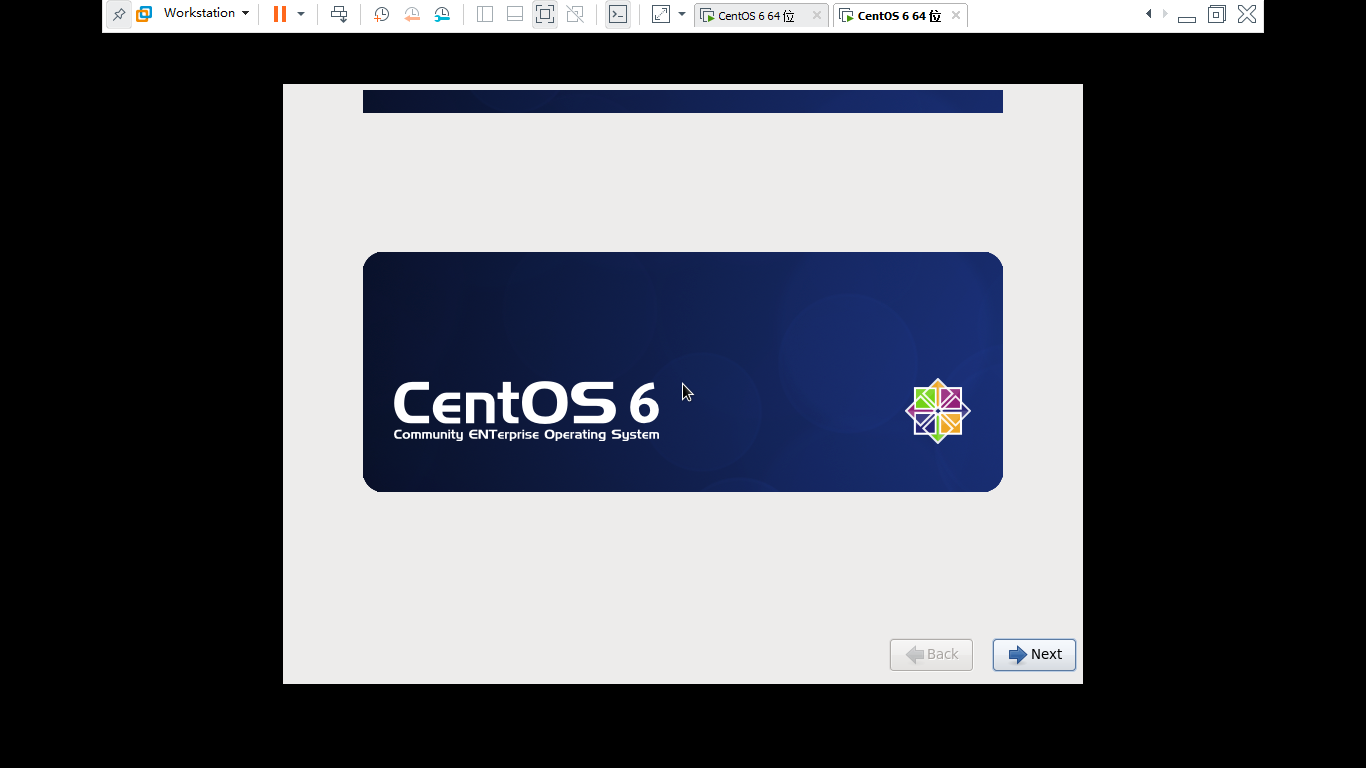The width and height of the screenshot is (1366, 768).
Task: Click the Unity mode icon
Action: coord(575,14)
